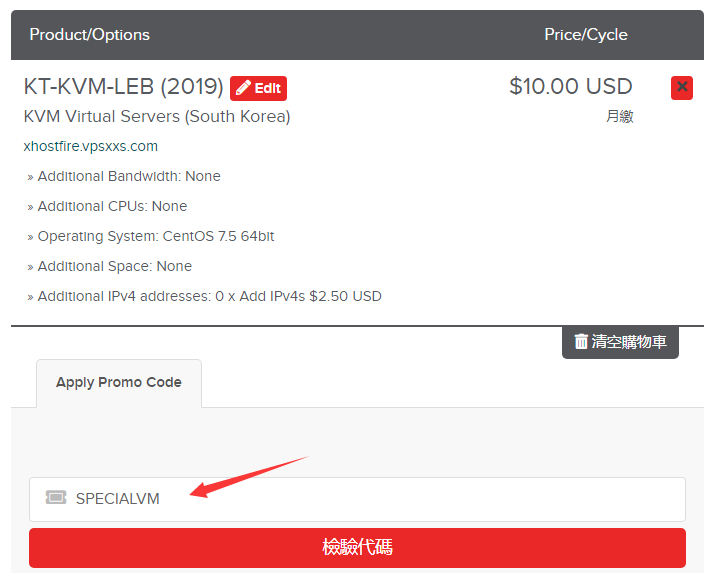Screen dimensions: 704x573
Task: Click the Price/Cycle column header
Action: pos(585,35)
